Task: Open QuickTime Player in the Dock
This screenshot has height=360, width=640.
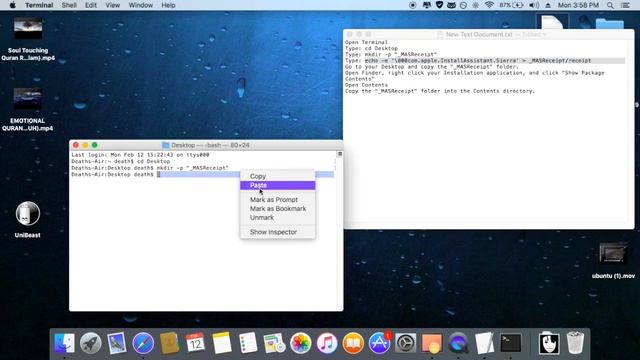Action: click(x=458, y=343)
